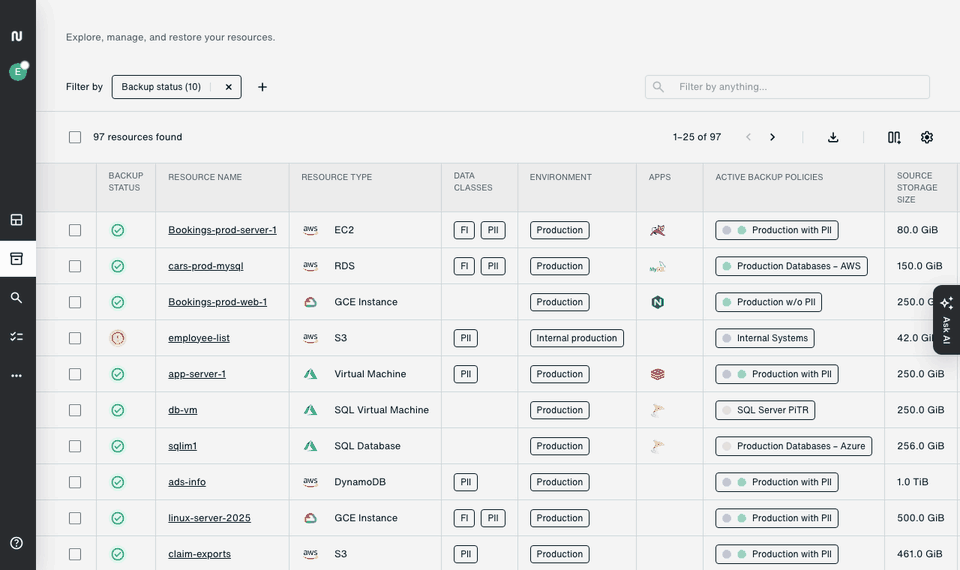Screen dimensions: 960x570
Task: Open the dashboard icon in sidebar
Action: click(17, 220)
